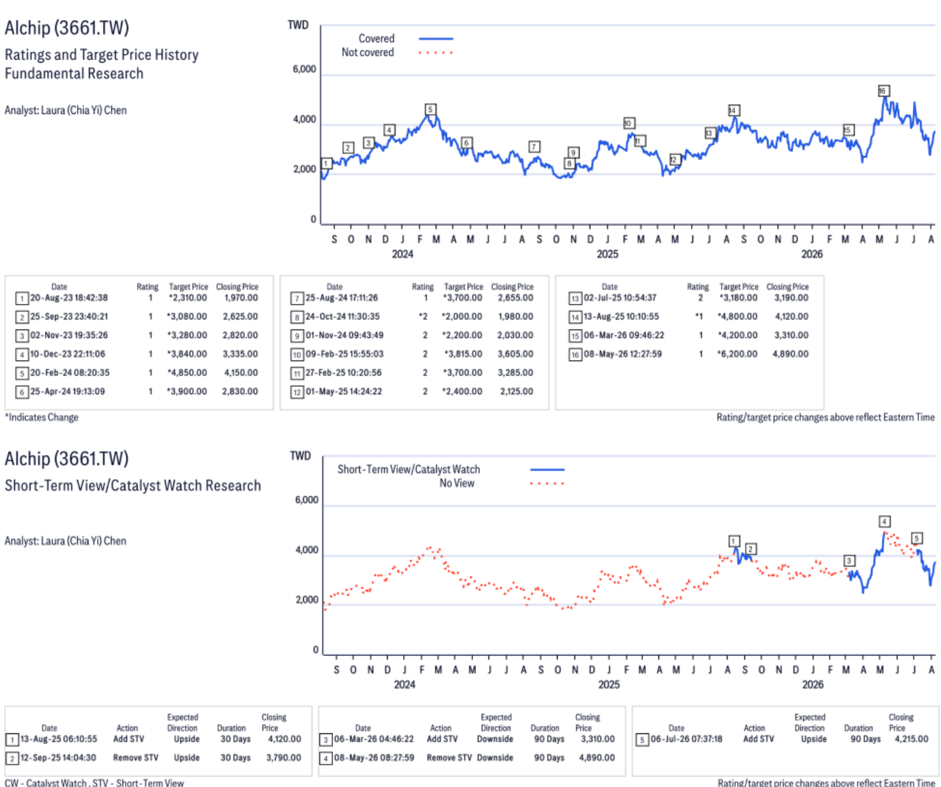This screenshot has width=941, height=787.
Task: Click 'Remove STV' in the 12-Sep-25 row
Action: point(136,758)
